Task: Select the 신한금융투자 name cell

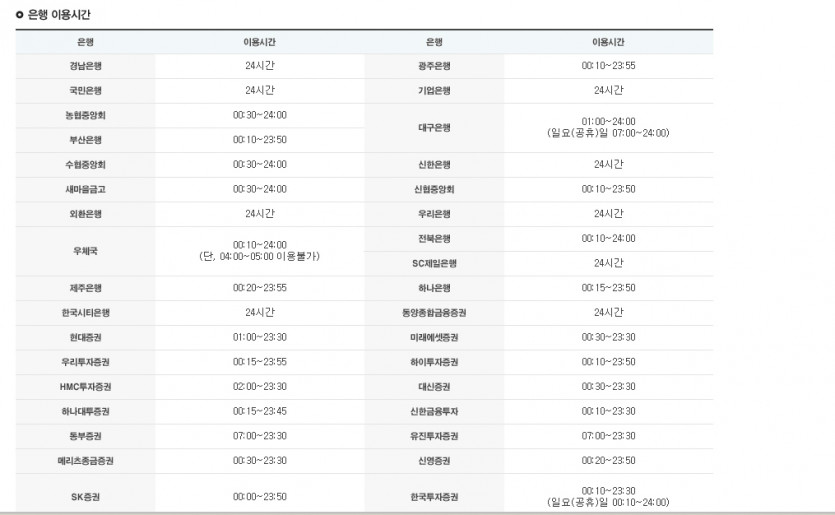Action: point(434,412)
